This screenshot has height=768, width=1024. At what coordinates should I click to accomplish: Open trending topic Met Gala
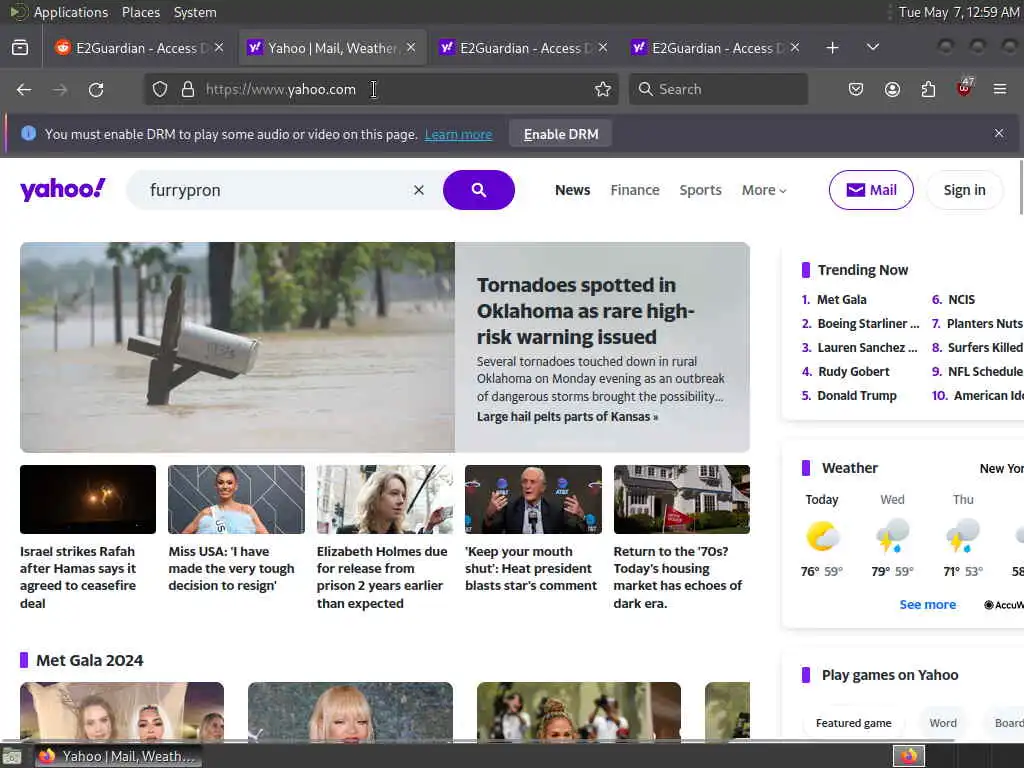(841, 300)
